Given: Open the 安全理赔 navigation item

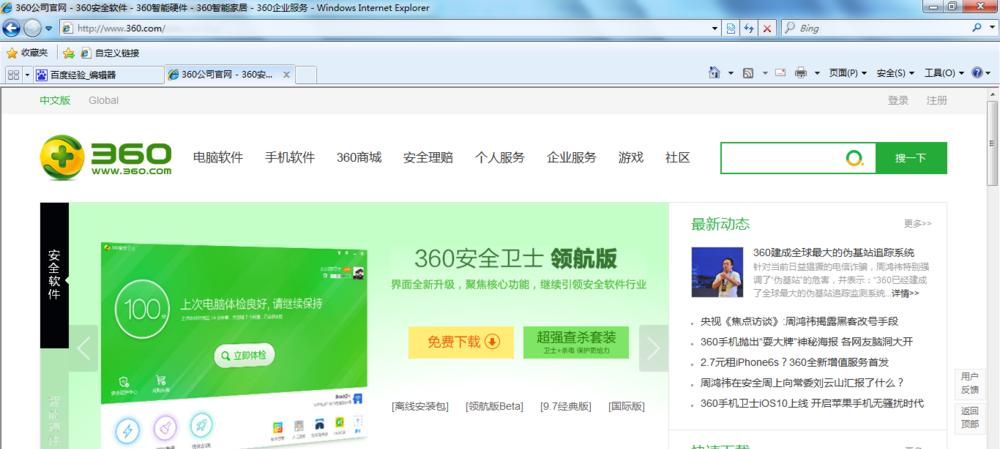Looking at the screenshot, I should click(x=428, y=158).
